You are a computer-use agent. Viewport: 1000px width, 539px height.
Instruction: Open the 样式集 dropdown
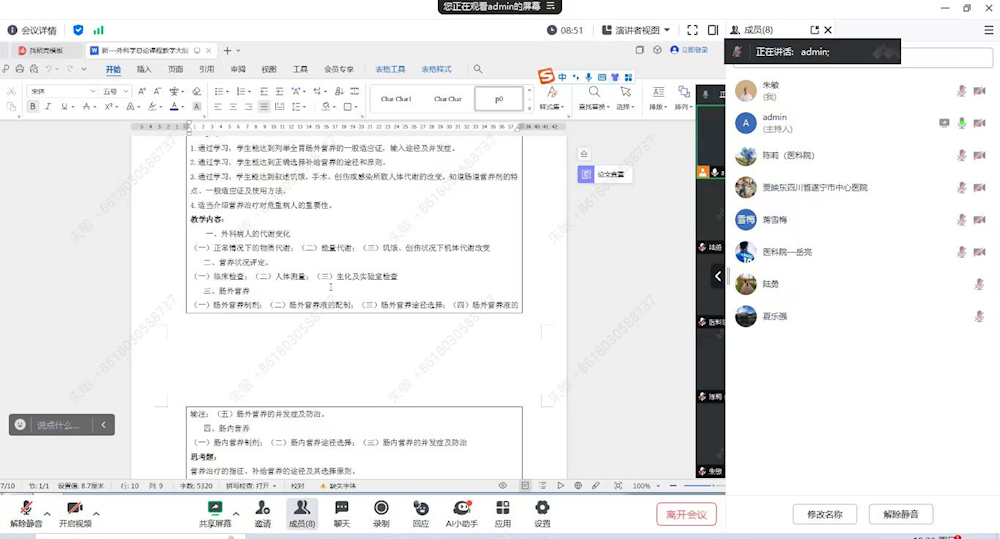551,107
